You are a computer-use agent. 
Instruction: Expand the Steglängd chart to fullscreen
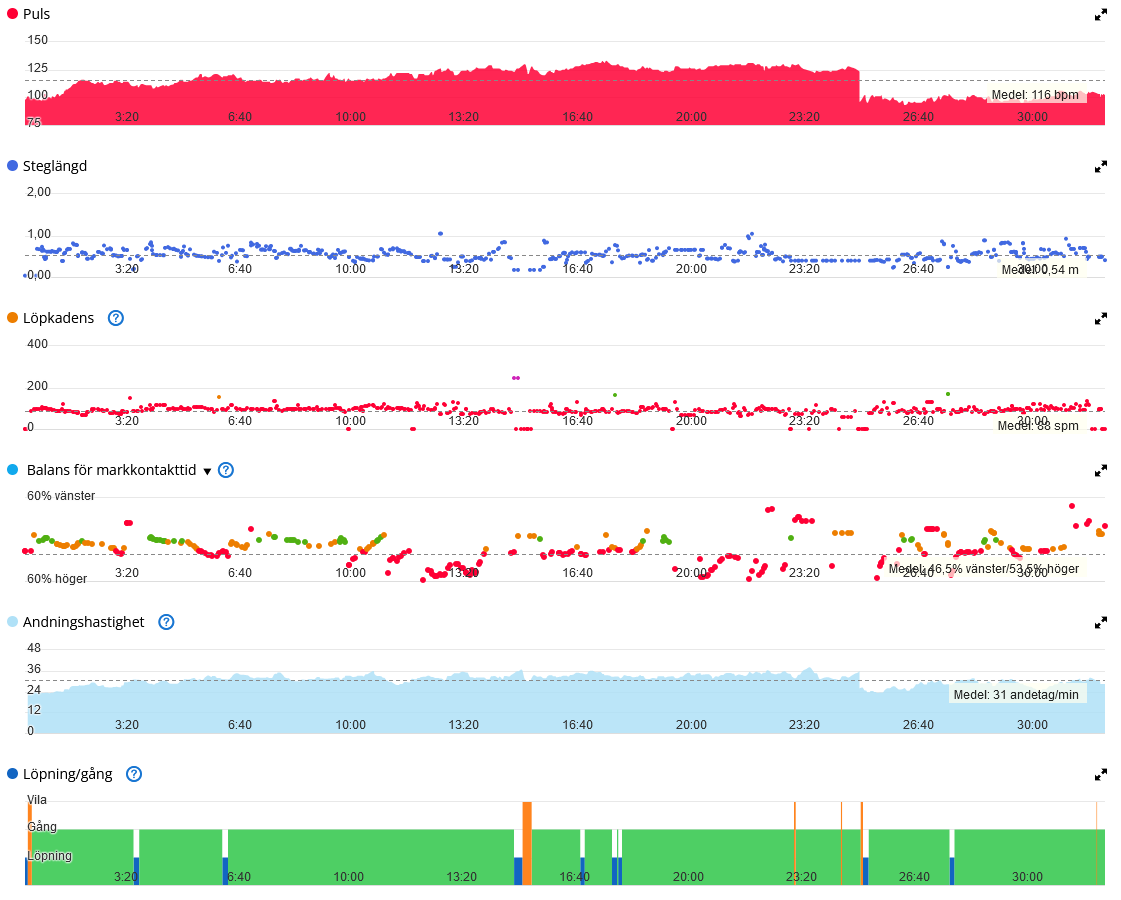pos(1101,167)
